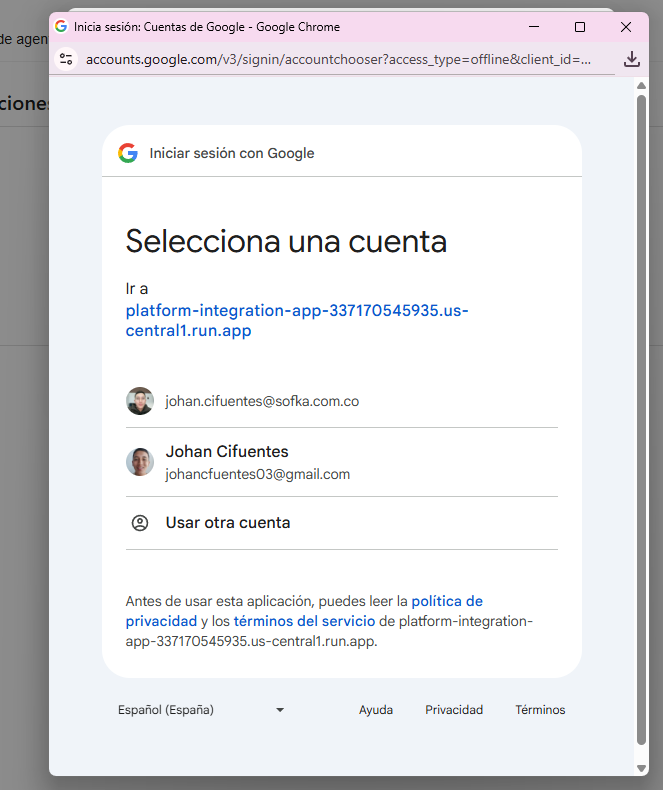Viewport: 663px width, 790px height.
Task: Open the Privacidad footer link
Action: 454,710
